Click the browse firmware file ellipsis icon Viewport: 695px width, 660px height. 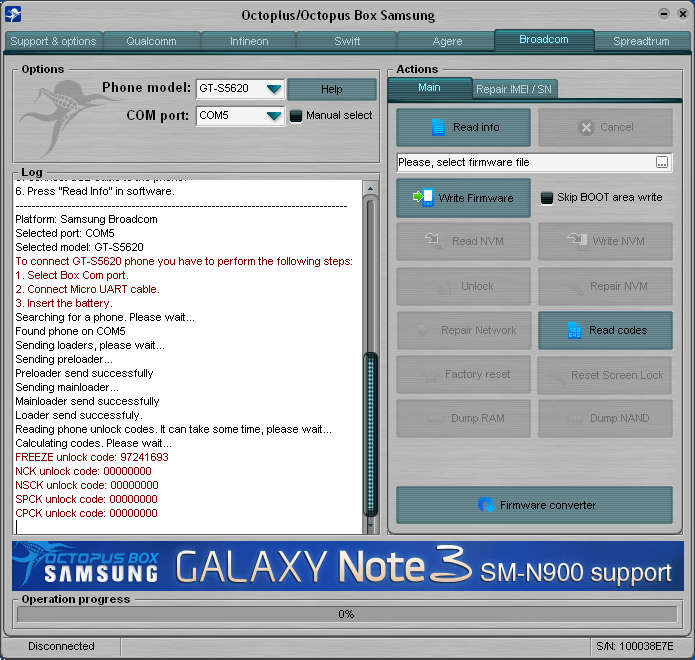(662, 162)
